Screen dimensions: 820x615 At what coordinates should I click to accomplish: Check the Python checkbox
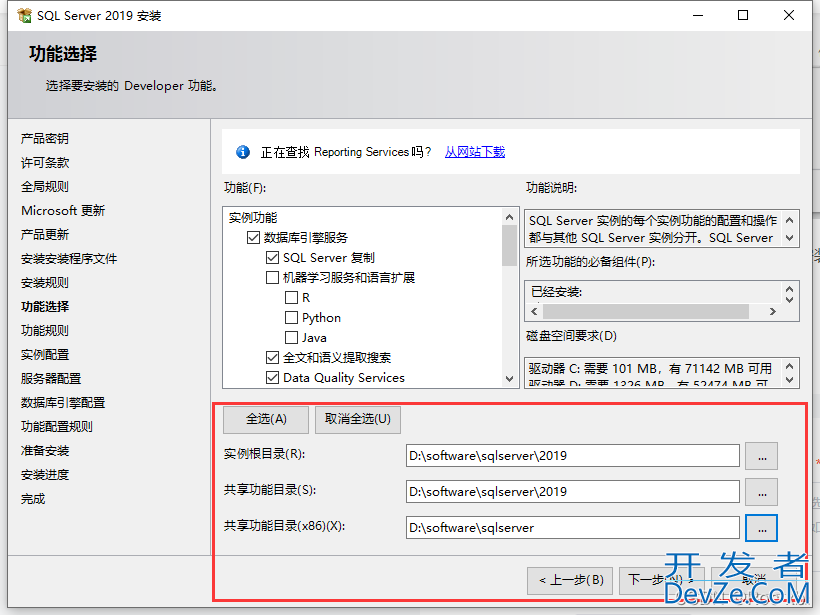coord(291,317)
